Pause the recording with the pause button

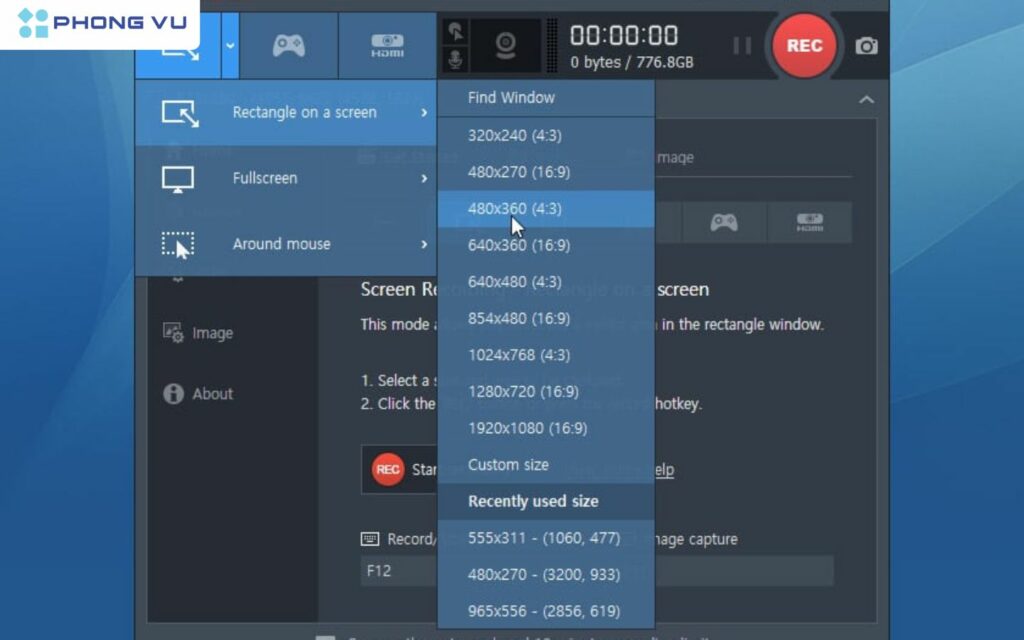[742, 46]
